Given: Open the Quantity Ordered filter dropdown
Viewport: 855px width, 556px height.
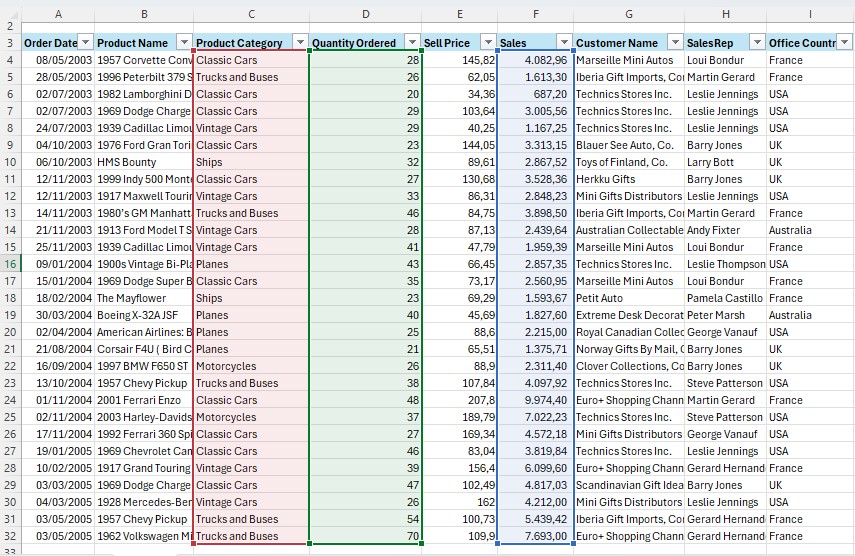Looking at the screenshot, I should click(412, 43).
